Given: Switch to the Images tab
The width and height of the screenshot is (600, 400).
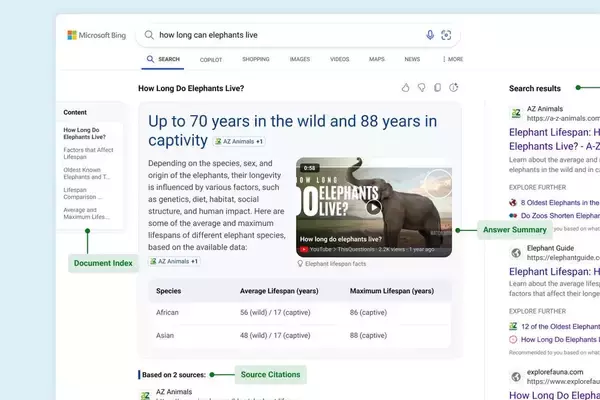Looking at the screenshot, I should [x=300, y=59].
